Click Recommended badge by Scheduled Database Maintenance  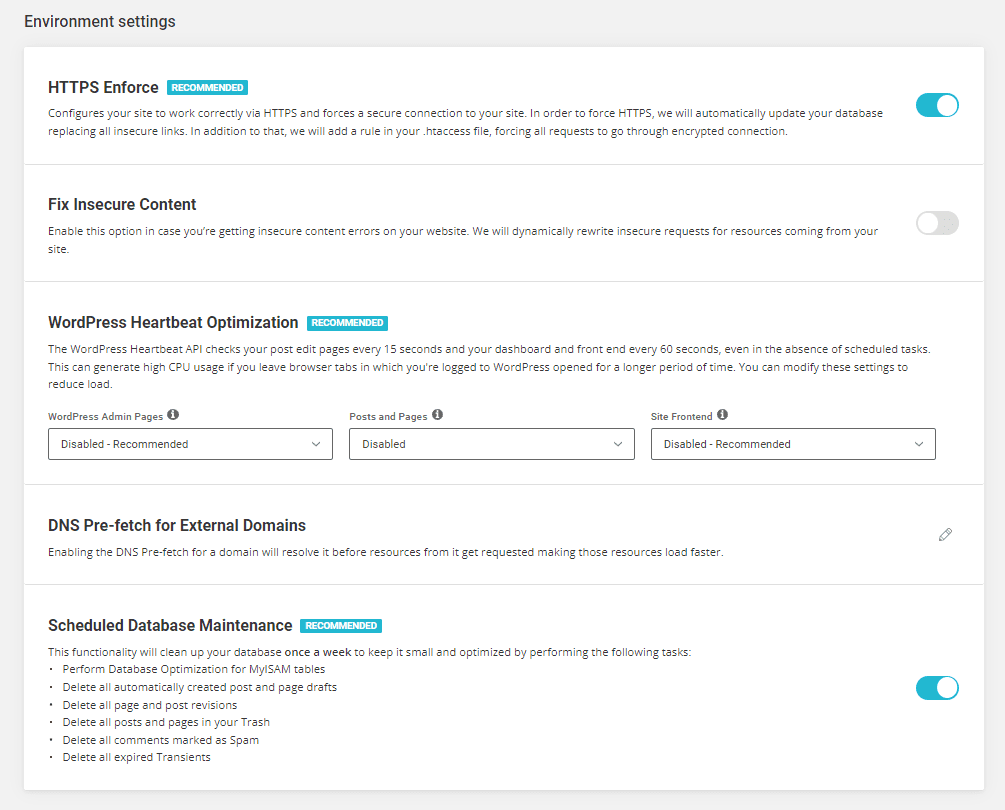[340, 626]
